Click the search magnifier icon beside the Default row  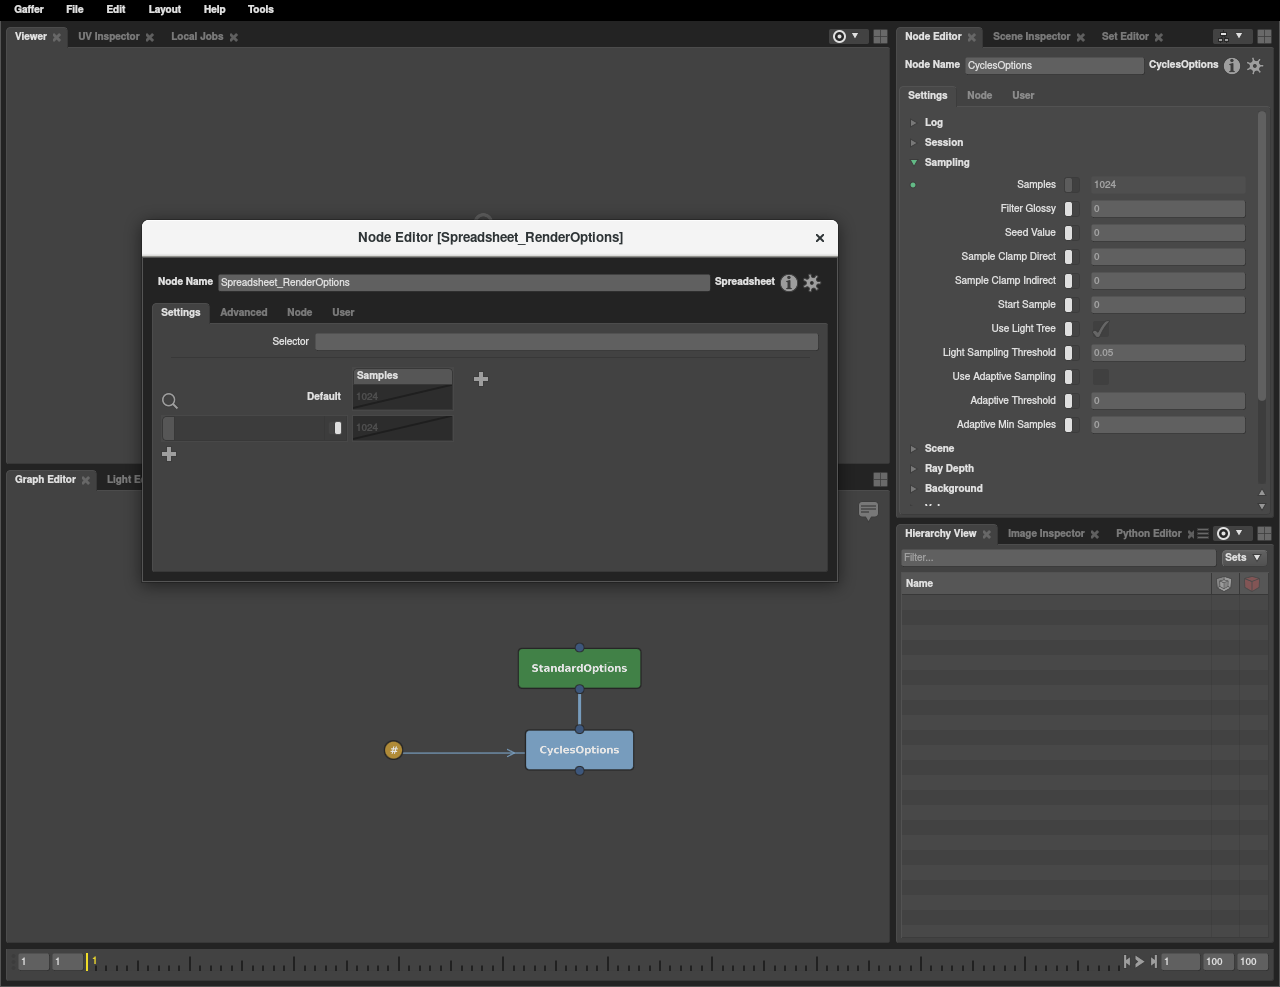coord(170,401)
